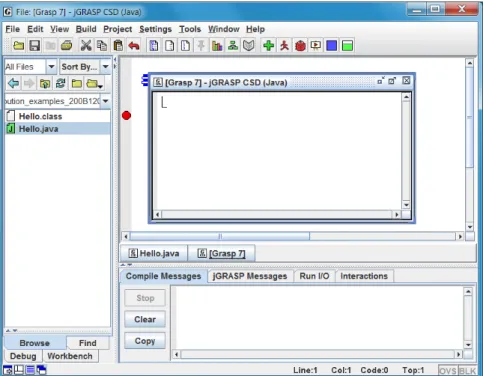
Task: Click the Number Lines page icon
Action: 186,45
